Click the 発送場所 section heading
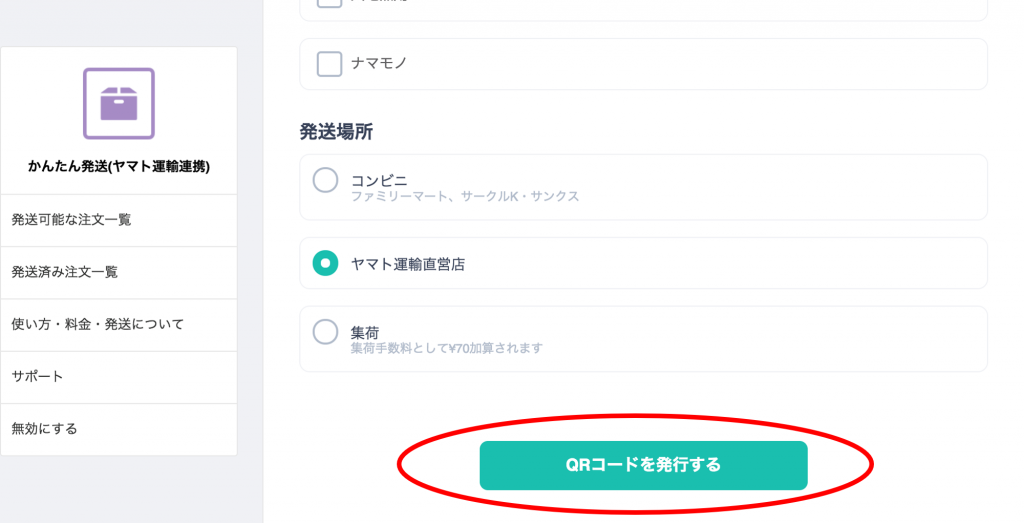 click(336, 132)
